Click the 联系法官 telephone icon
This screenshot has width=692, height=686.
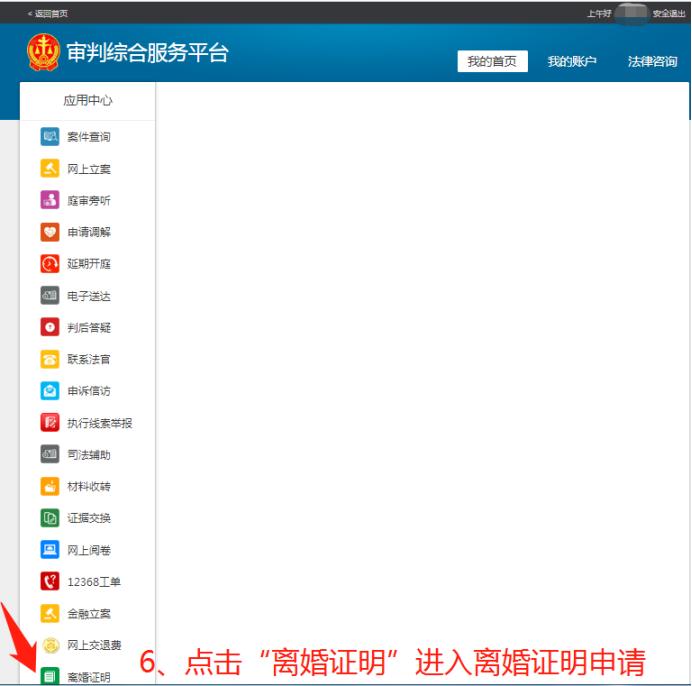click(x=50, y=359)
